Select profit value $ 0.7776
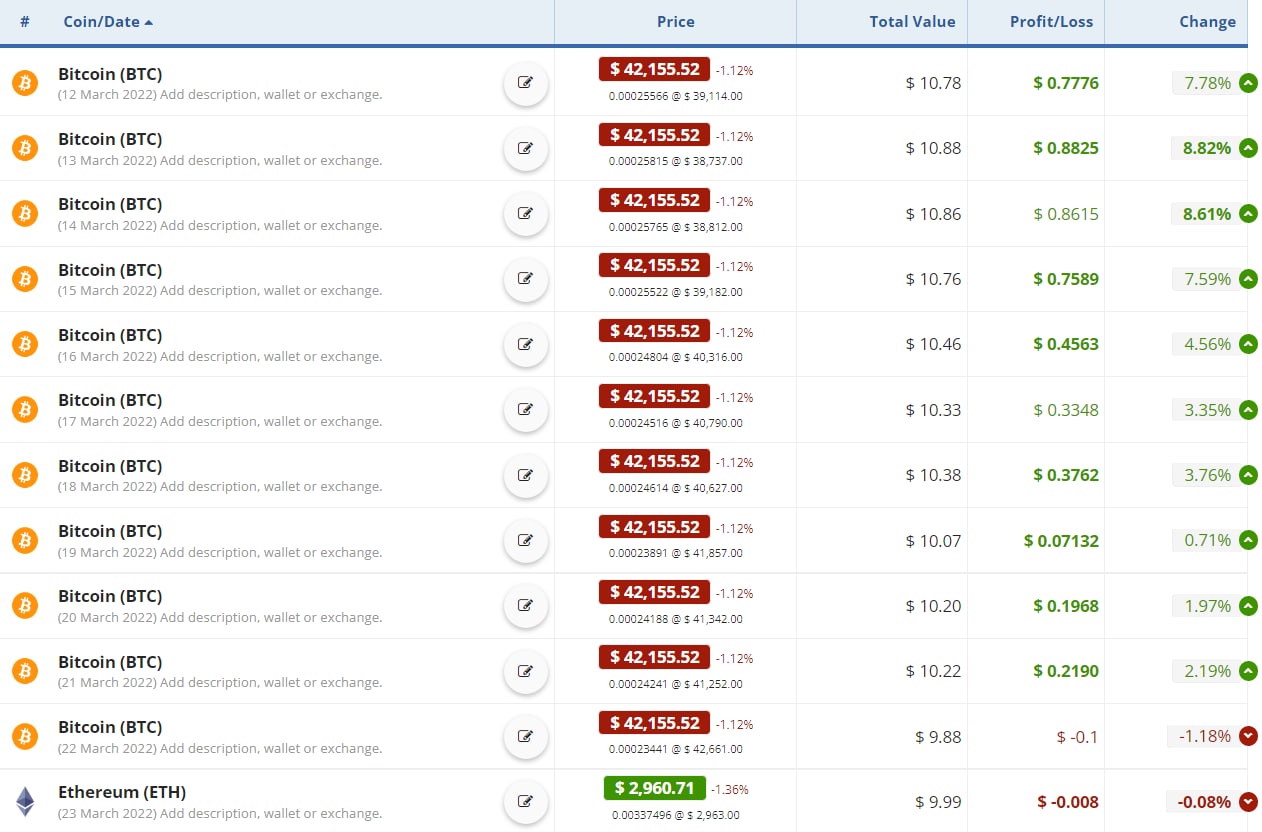Viewport: 1262px width, 832px height. 1066,83
